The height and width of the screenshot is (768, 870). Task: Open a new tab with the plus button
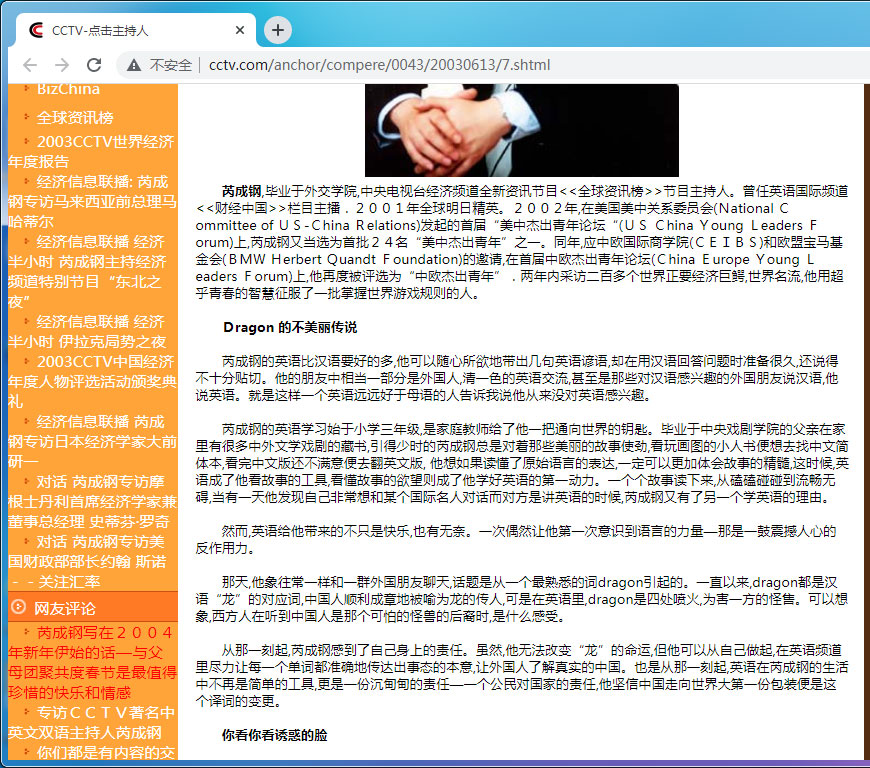[278, 30]
